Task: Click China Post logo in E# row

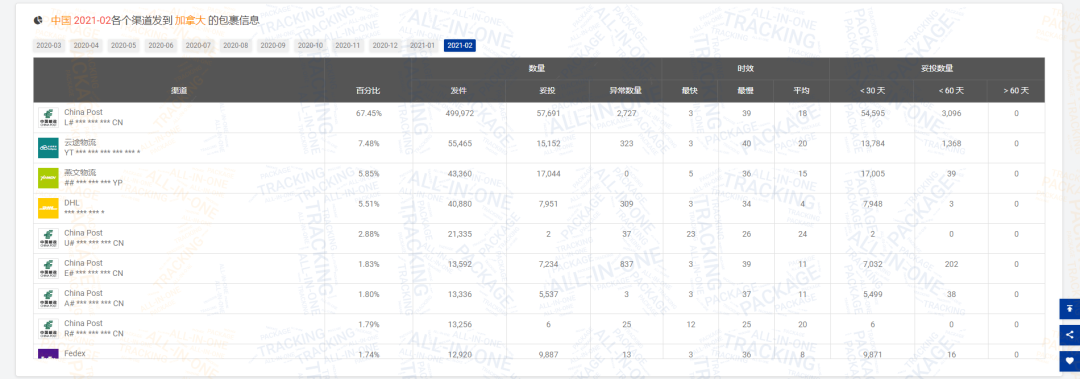Action: click(48, 268)
